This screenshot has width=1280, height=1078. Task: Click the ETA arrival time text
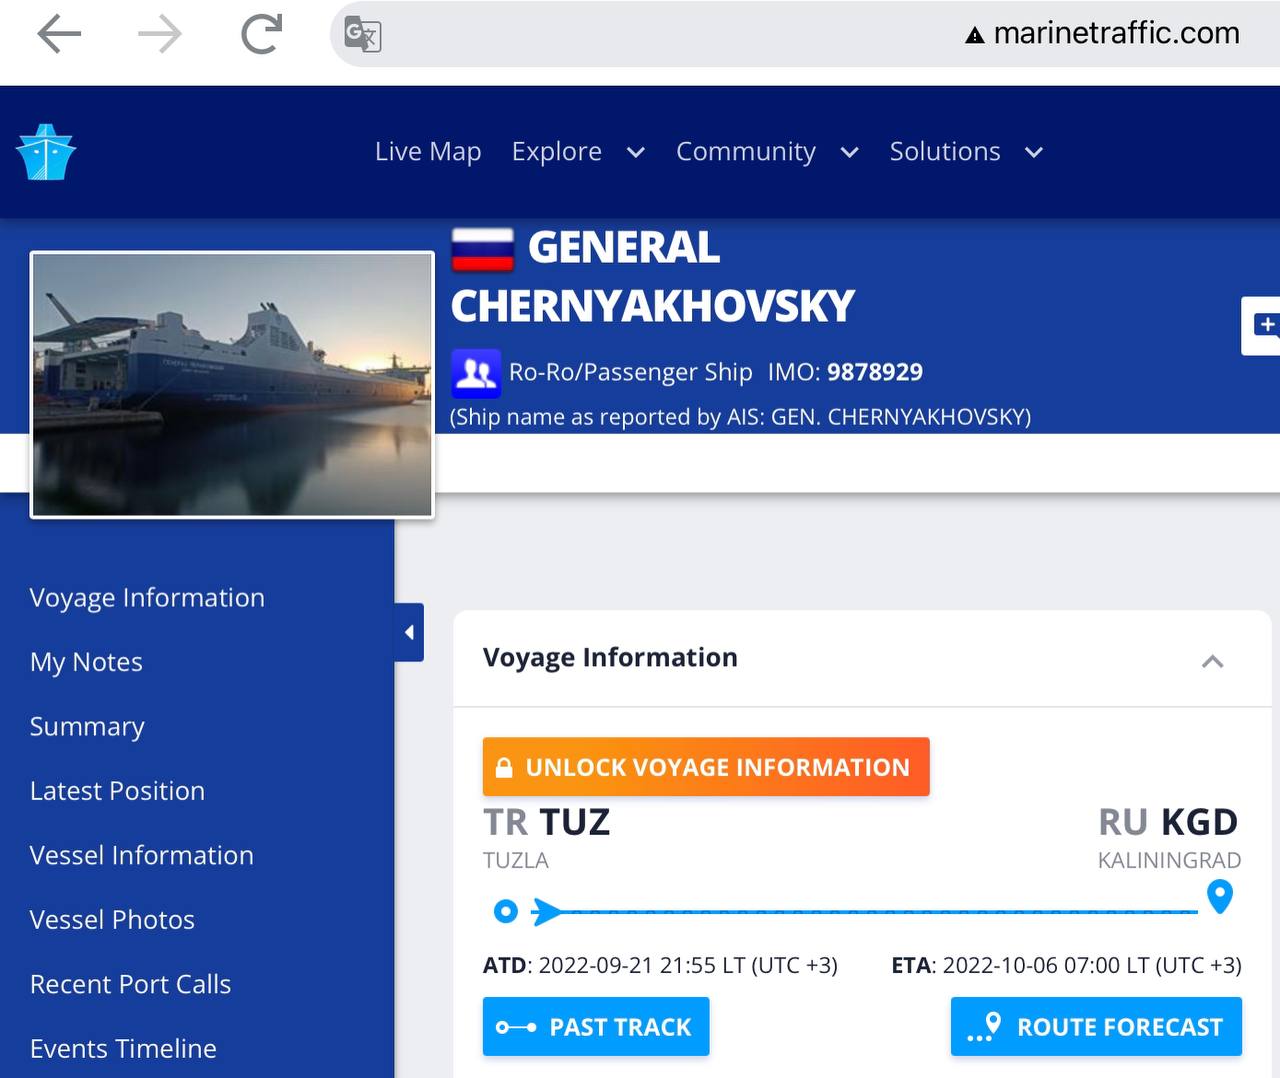click(x=1066, y=965)
